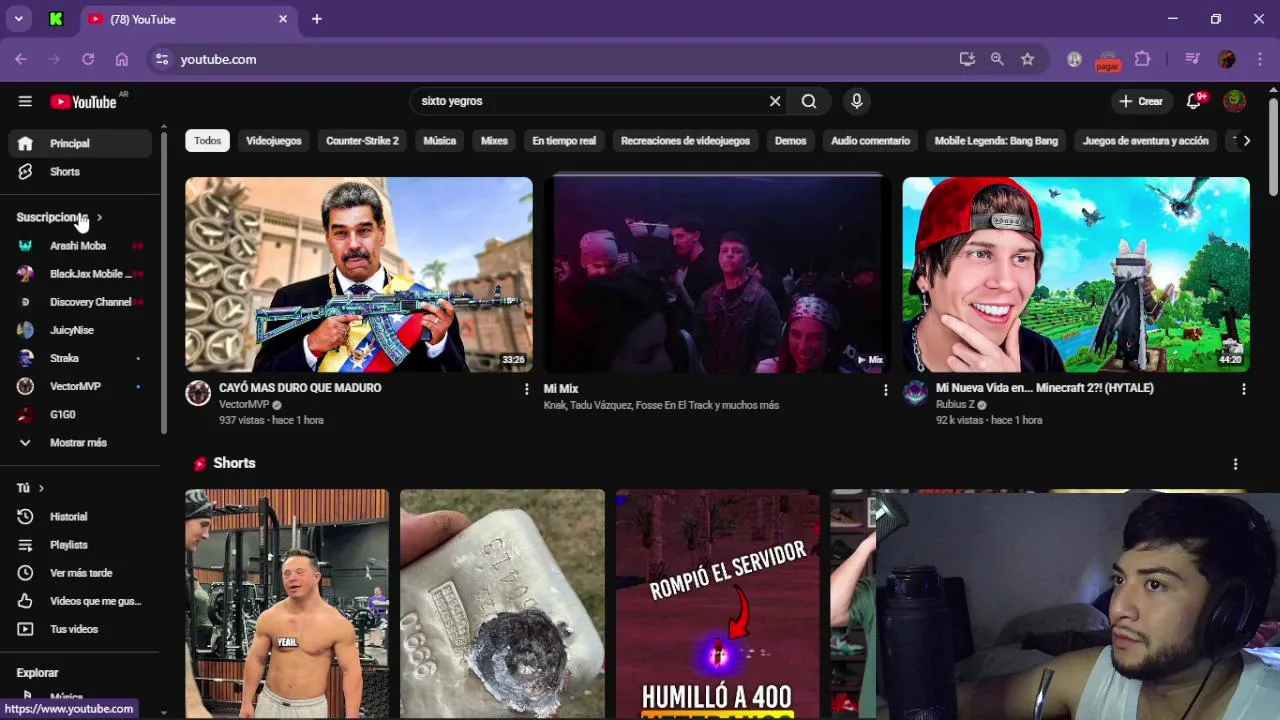
Task: Go back in the browser
Action: [20, 59]
